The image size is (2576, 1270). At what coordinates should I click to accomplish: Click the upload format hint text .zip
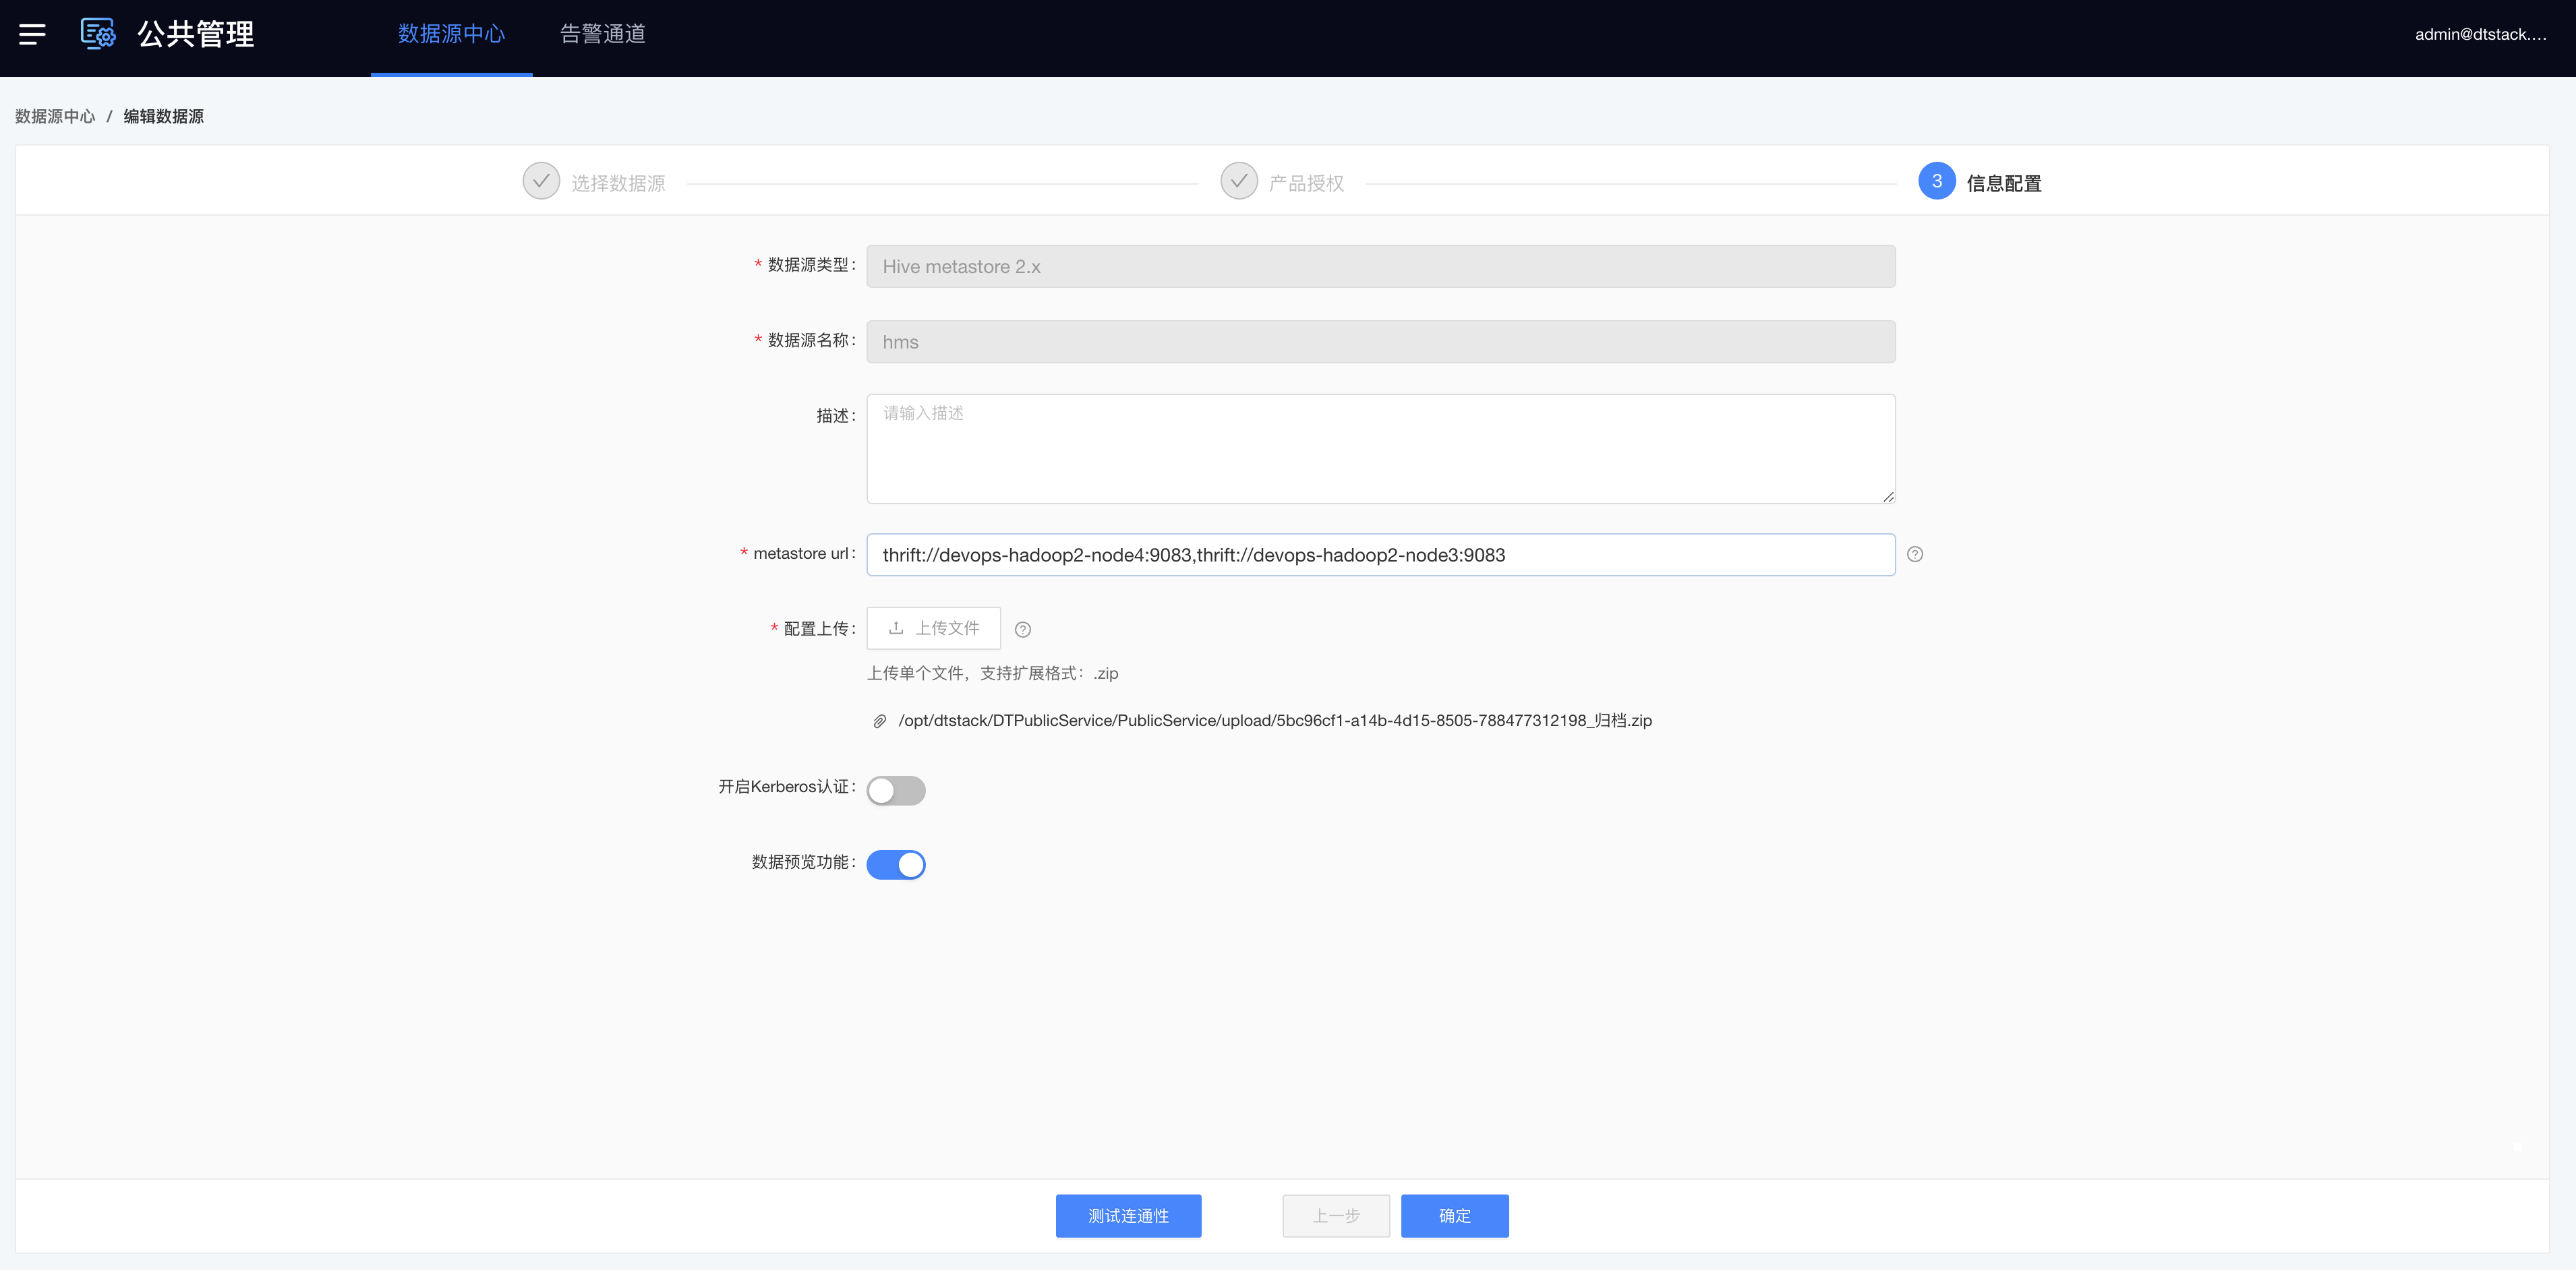(x=992, y=673)
